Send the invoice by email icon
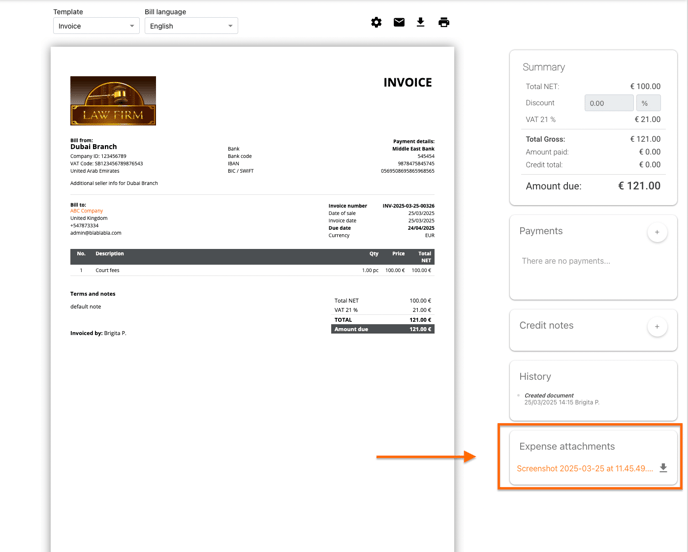 (x=399, y=22)
